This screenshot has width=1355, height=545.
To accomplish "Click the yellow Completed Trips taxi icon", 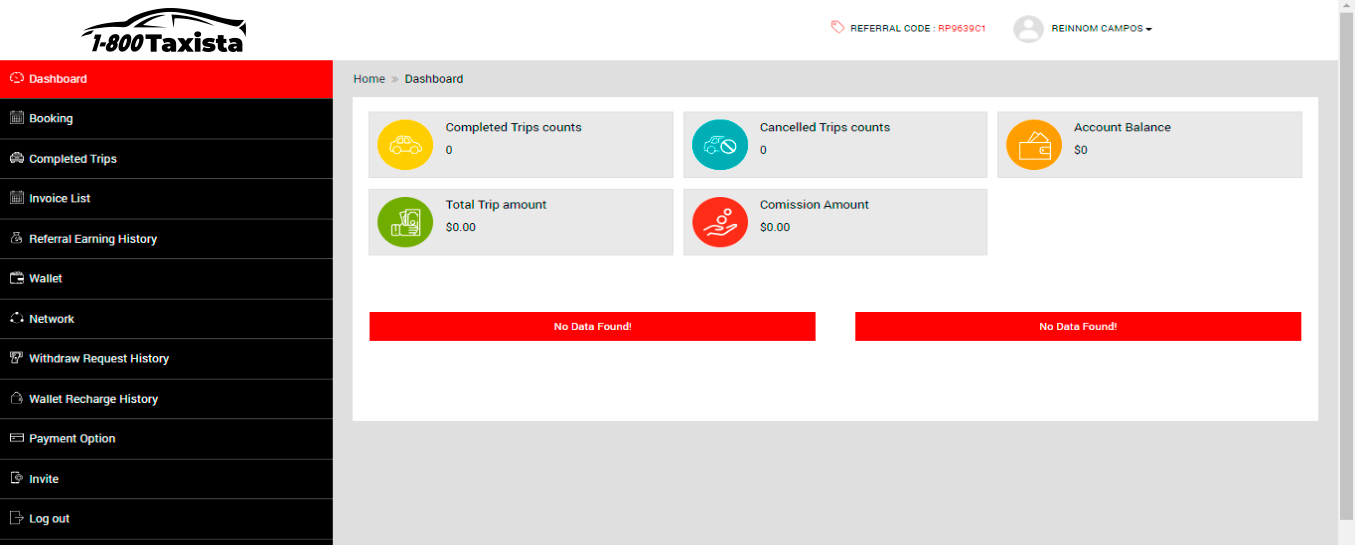I will (405, 145).
